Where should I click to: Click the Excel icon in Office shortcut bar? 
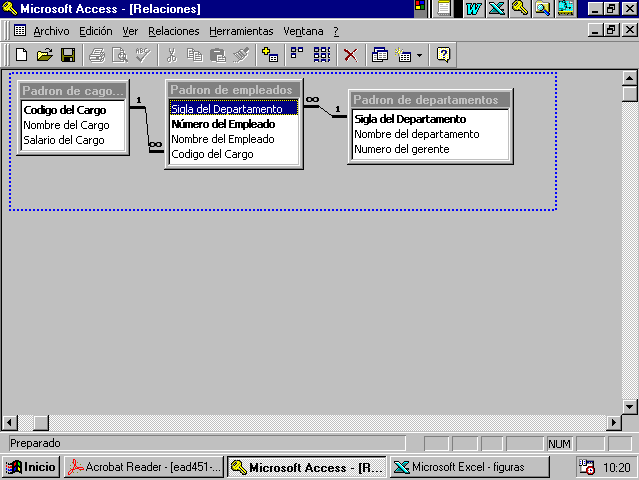click(x=496, y=8)
